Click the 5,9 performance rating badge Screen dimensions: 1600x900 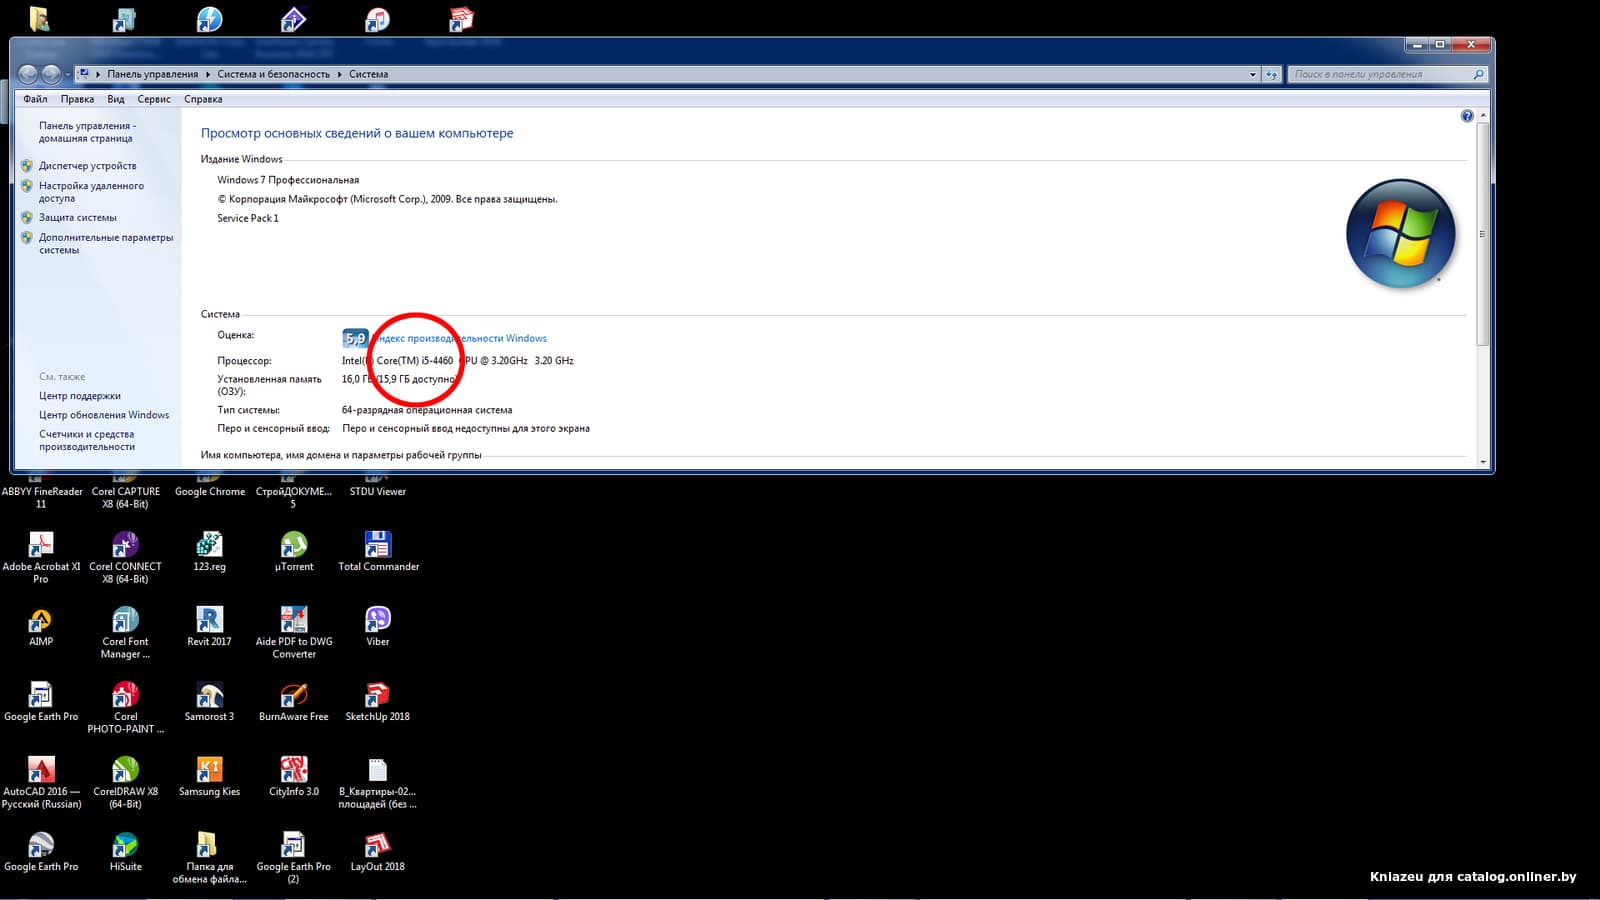tap(355, 338)
